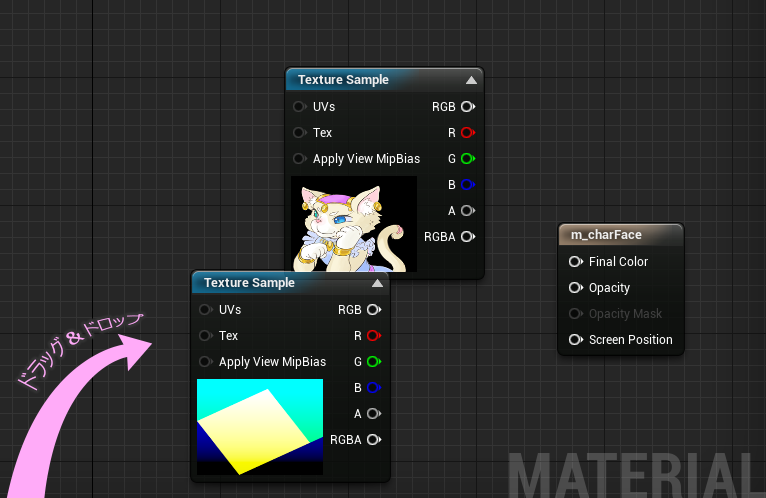Click RGB output pin of cat Texture Sample
Image resolution: width=766 pixels, height=498 pixels.
(x=468, y=107)
